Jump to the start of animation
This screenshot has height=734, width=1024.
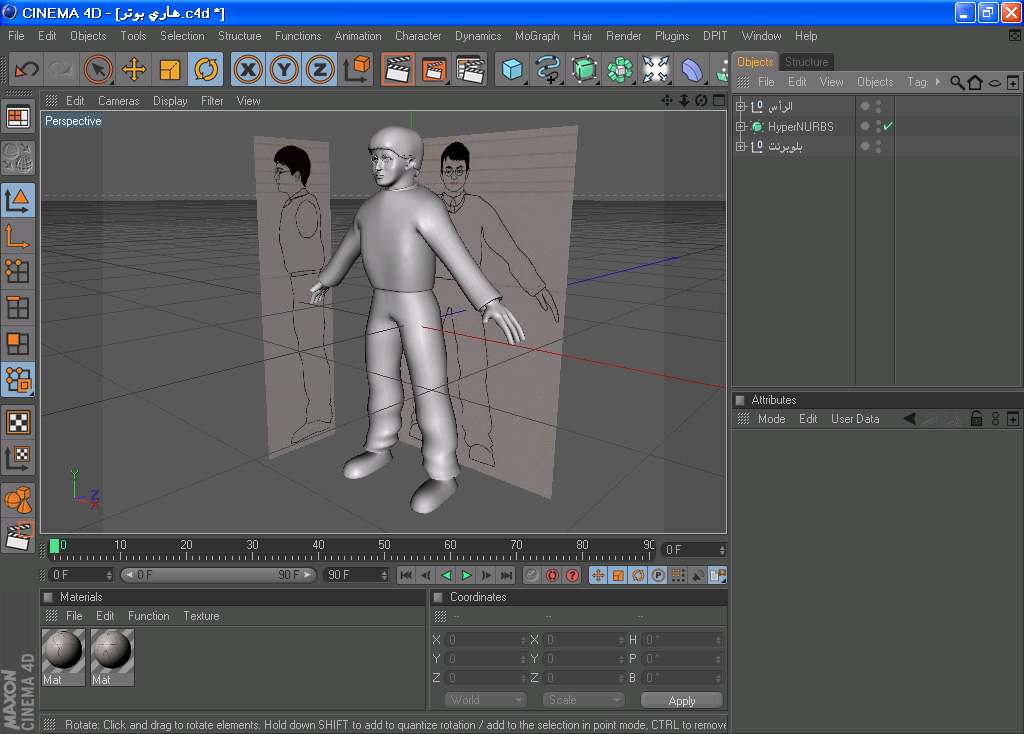tap(406, 575)
